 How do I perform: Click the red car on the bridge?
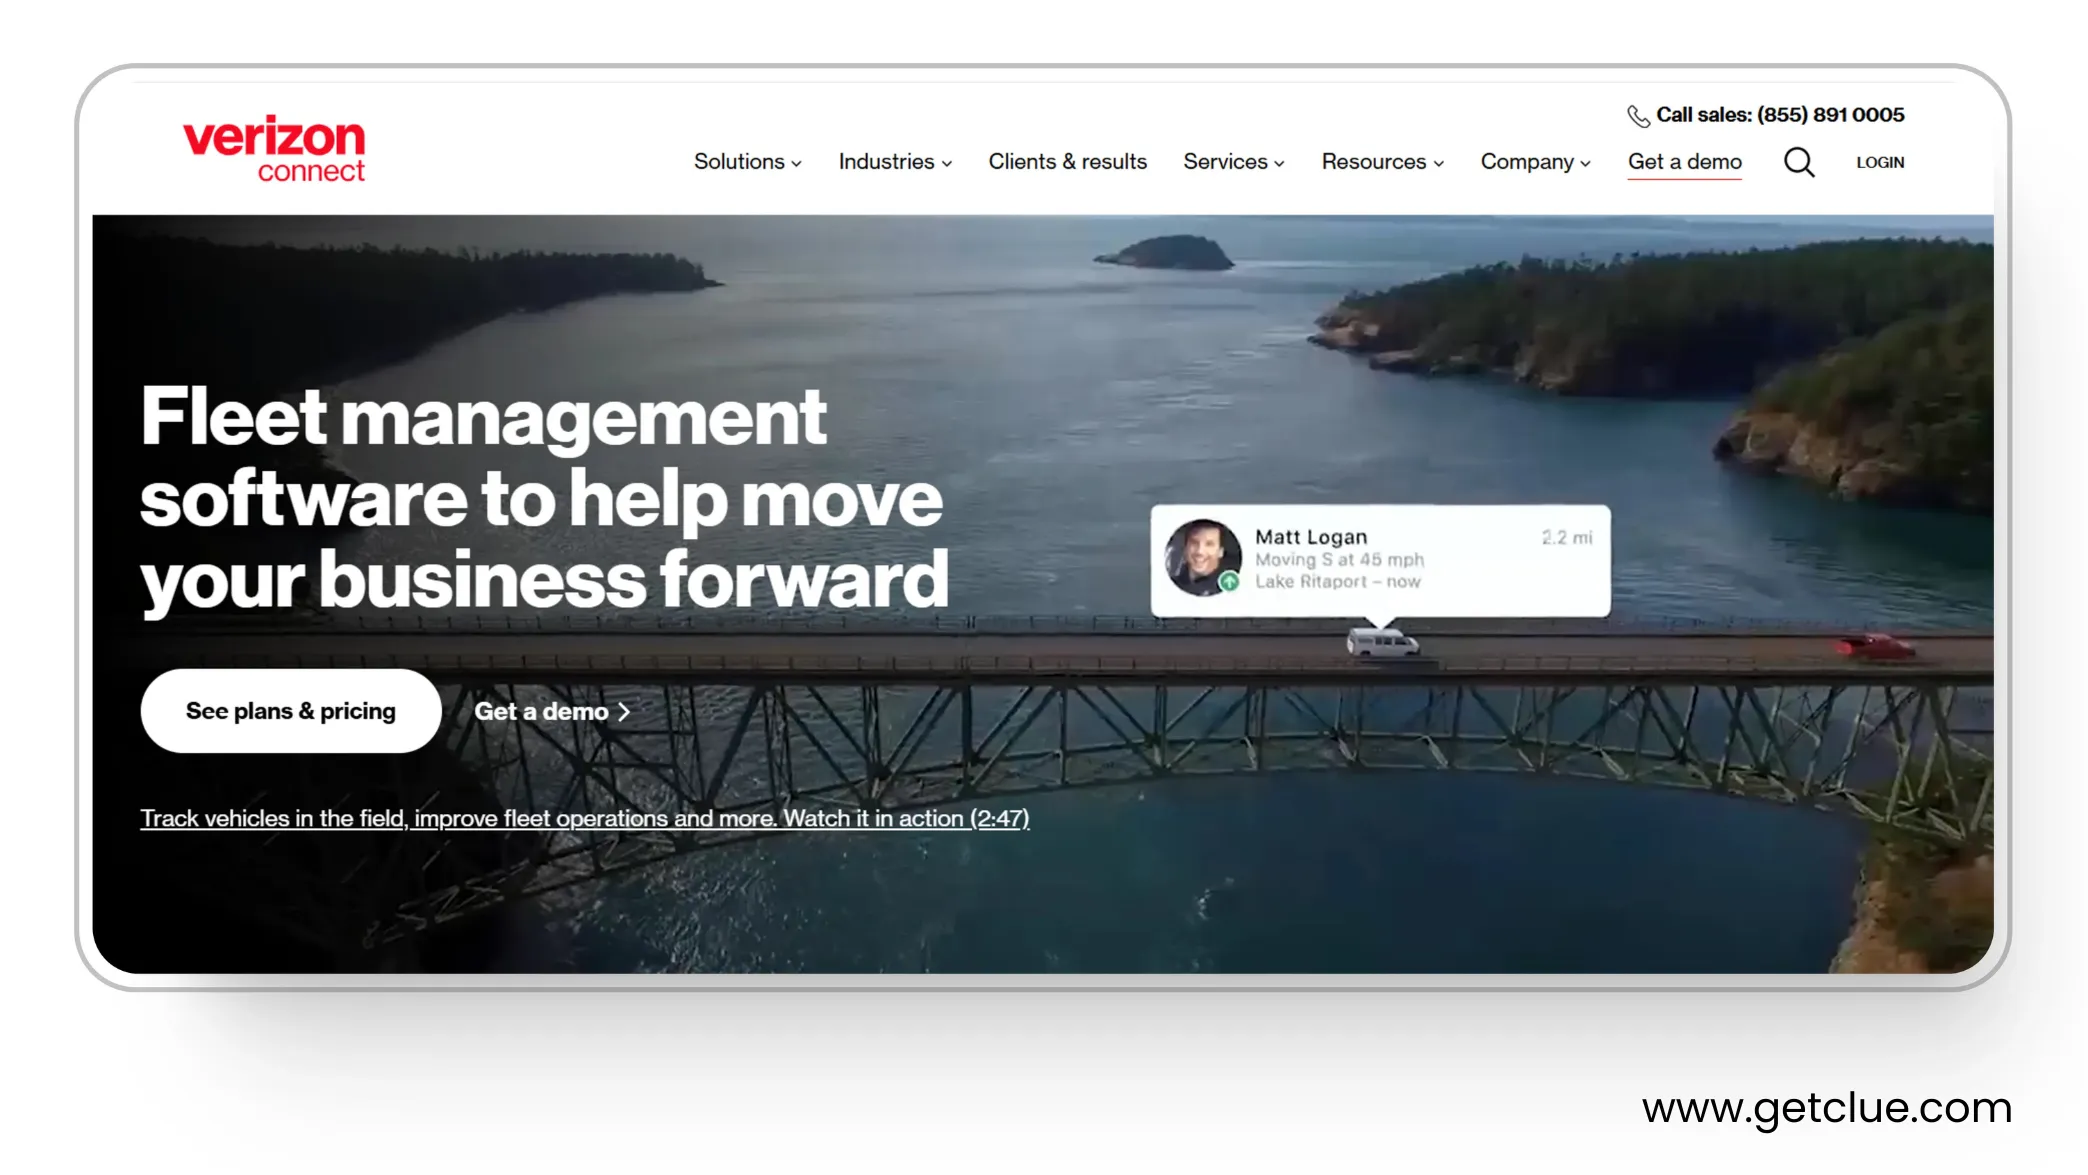pyautogui.click(x=1876, y=647)
